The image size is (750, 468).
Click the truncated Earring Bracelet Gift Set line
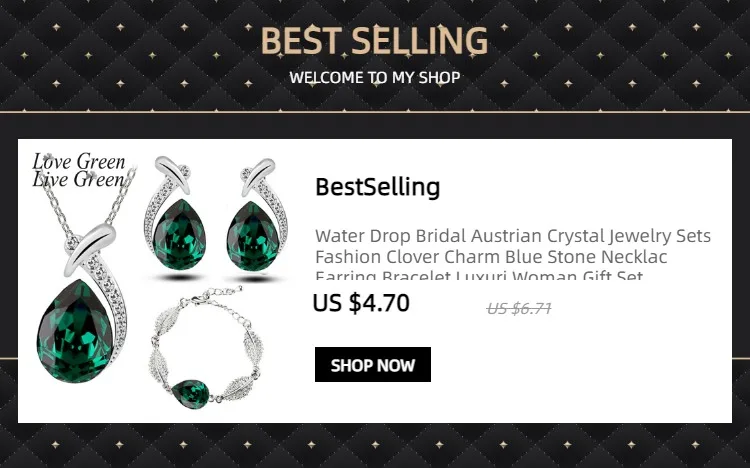(479, 275)
